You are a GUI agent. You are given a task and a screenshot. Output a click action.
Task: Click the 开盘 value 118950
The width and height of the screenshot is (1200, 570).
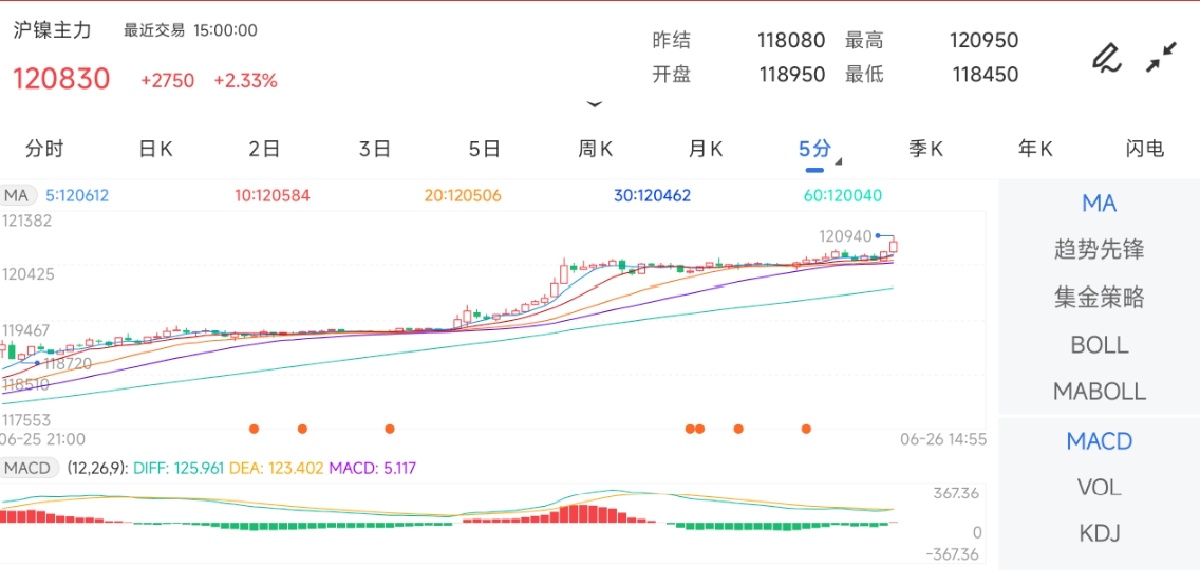(x=792, y=75)
